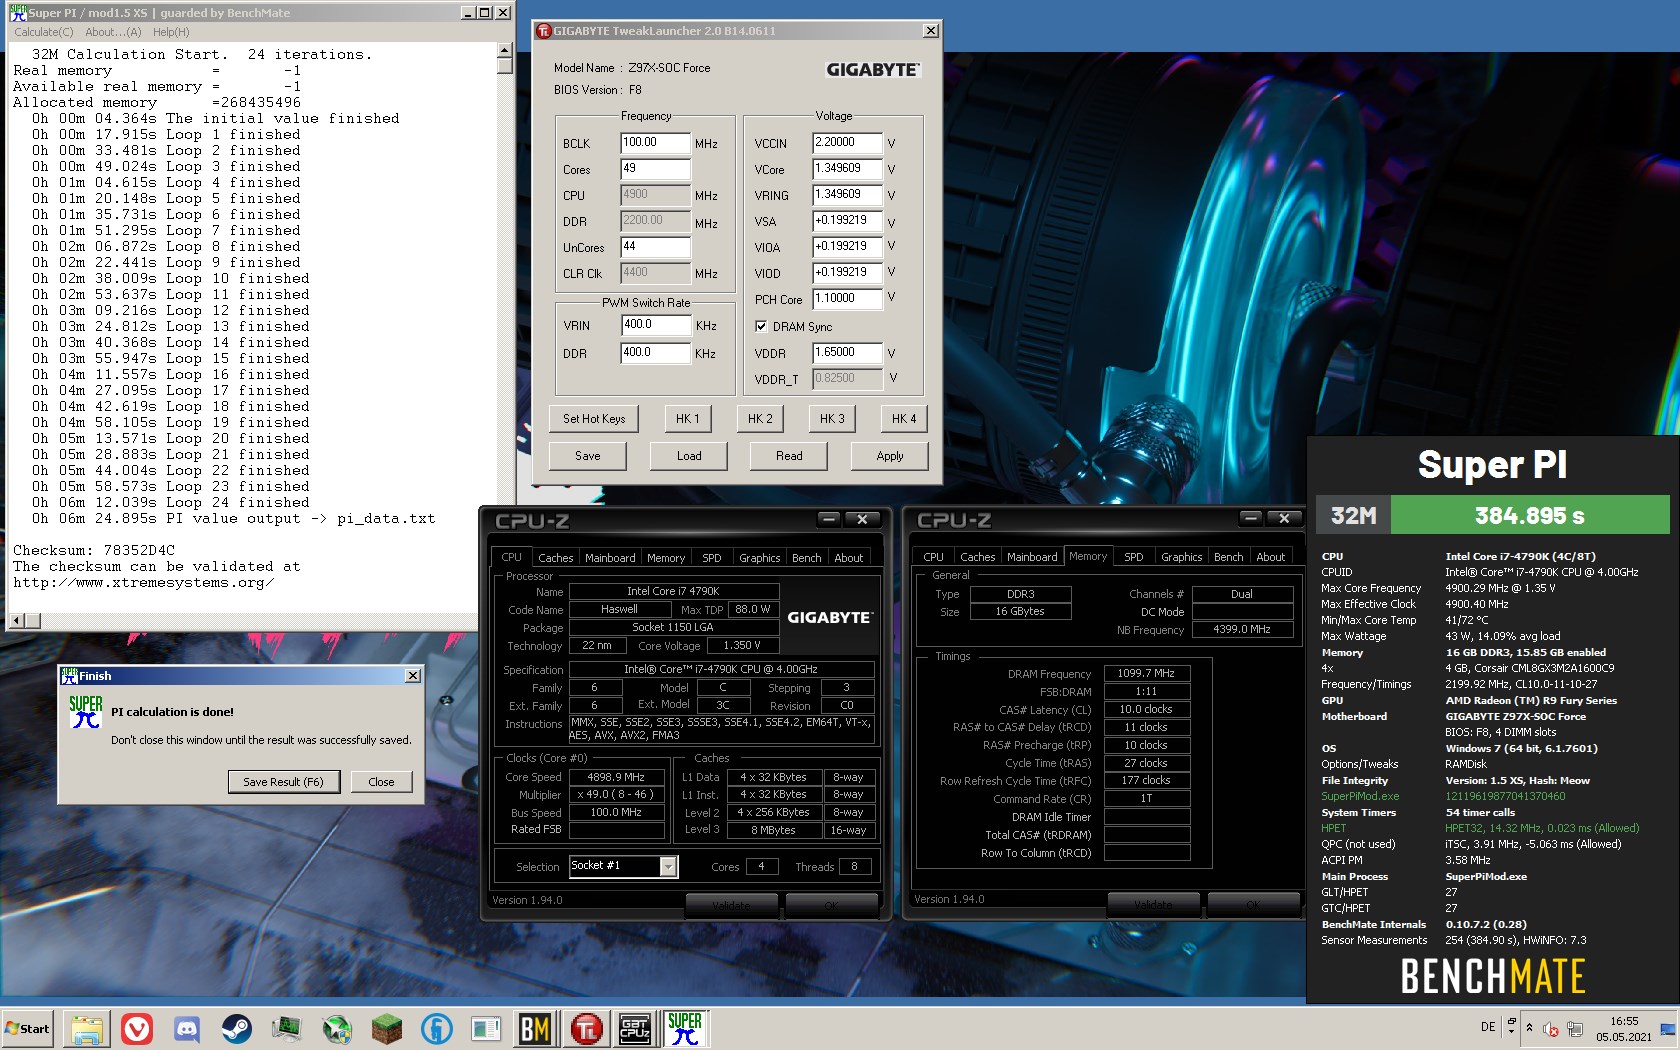This screenshot has height=1050, width=1680.
Task: Open the blue circular G taskbar icon
Action: (437, 1028)
